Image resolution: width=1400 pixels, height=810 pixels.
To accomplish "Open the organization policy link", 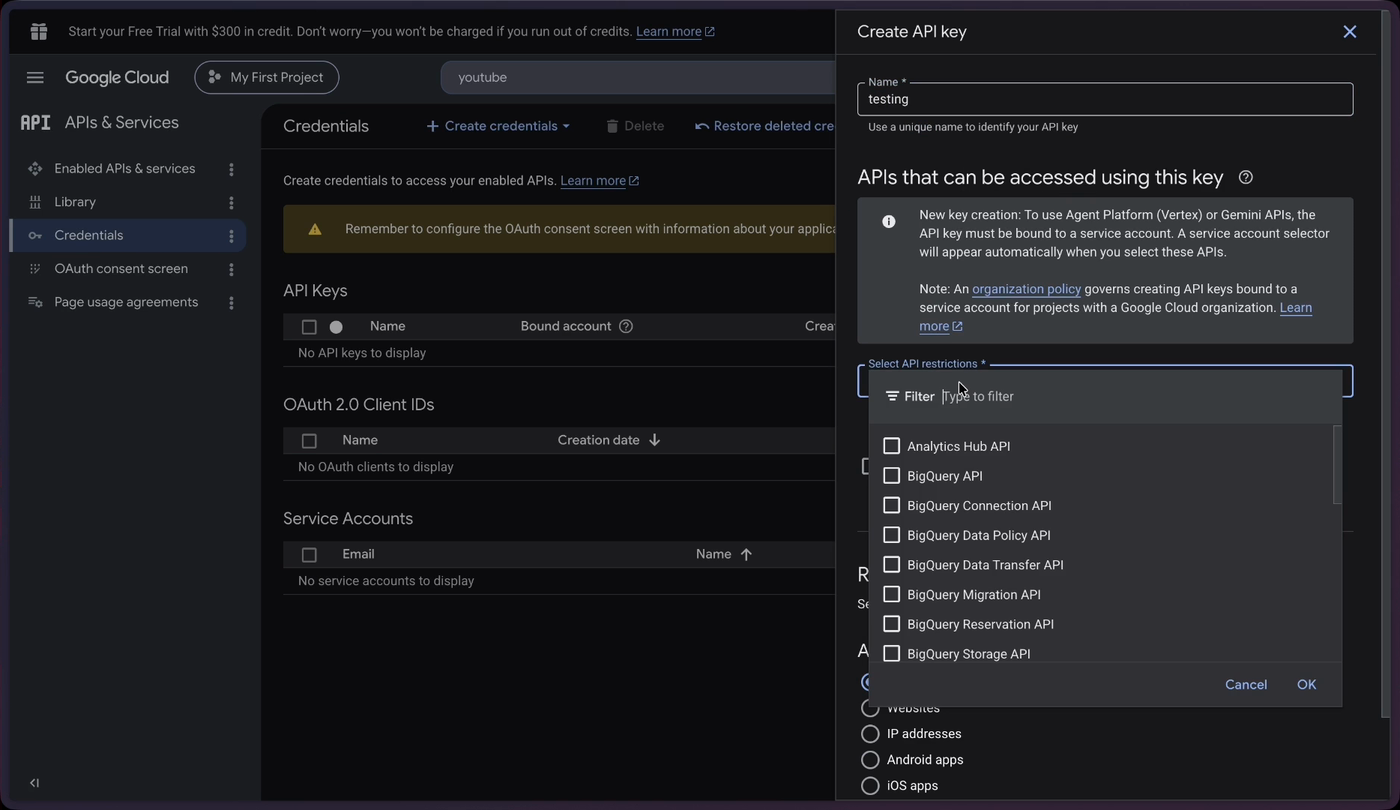I will (1026, 289).
